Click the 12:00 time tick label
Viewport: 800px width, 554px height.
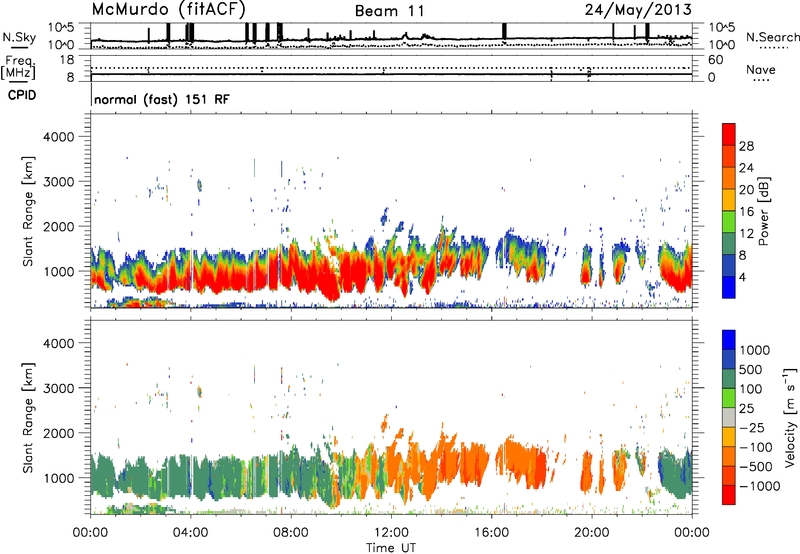coord(391,533)
